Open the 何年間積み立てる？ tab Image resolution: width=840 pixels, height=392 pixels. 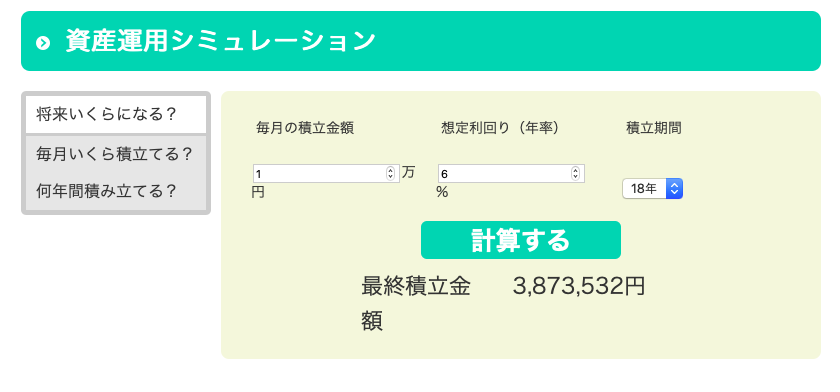(x=116, y=191)
